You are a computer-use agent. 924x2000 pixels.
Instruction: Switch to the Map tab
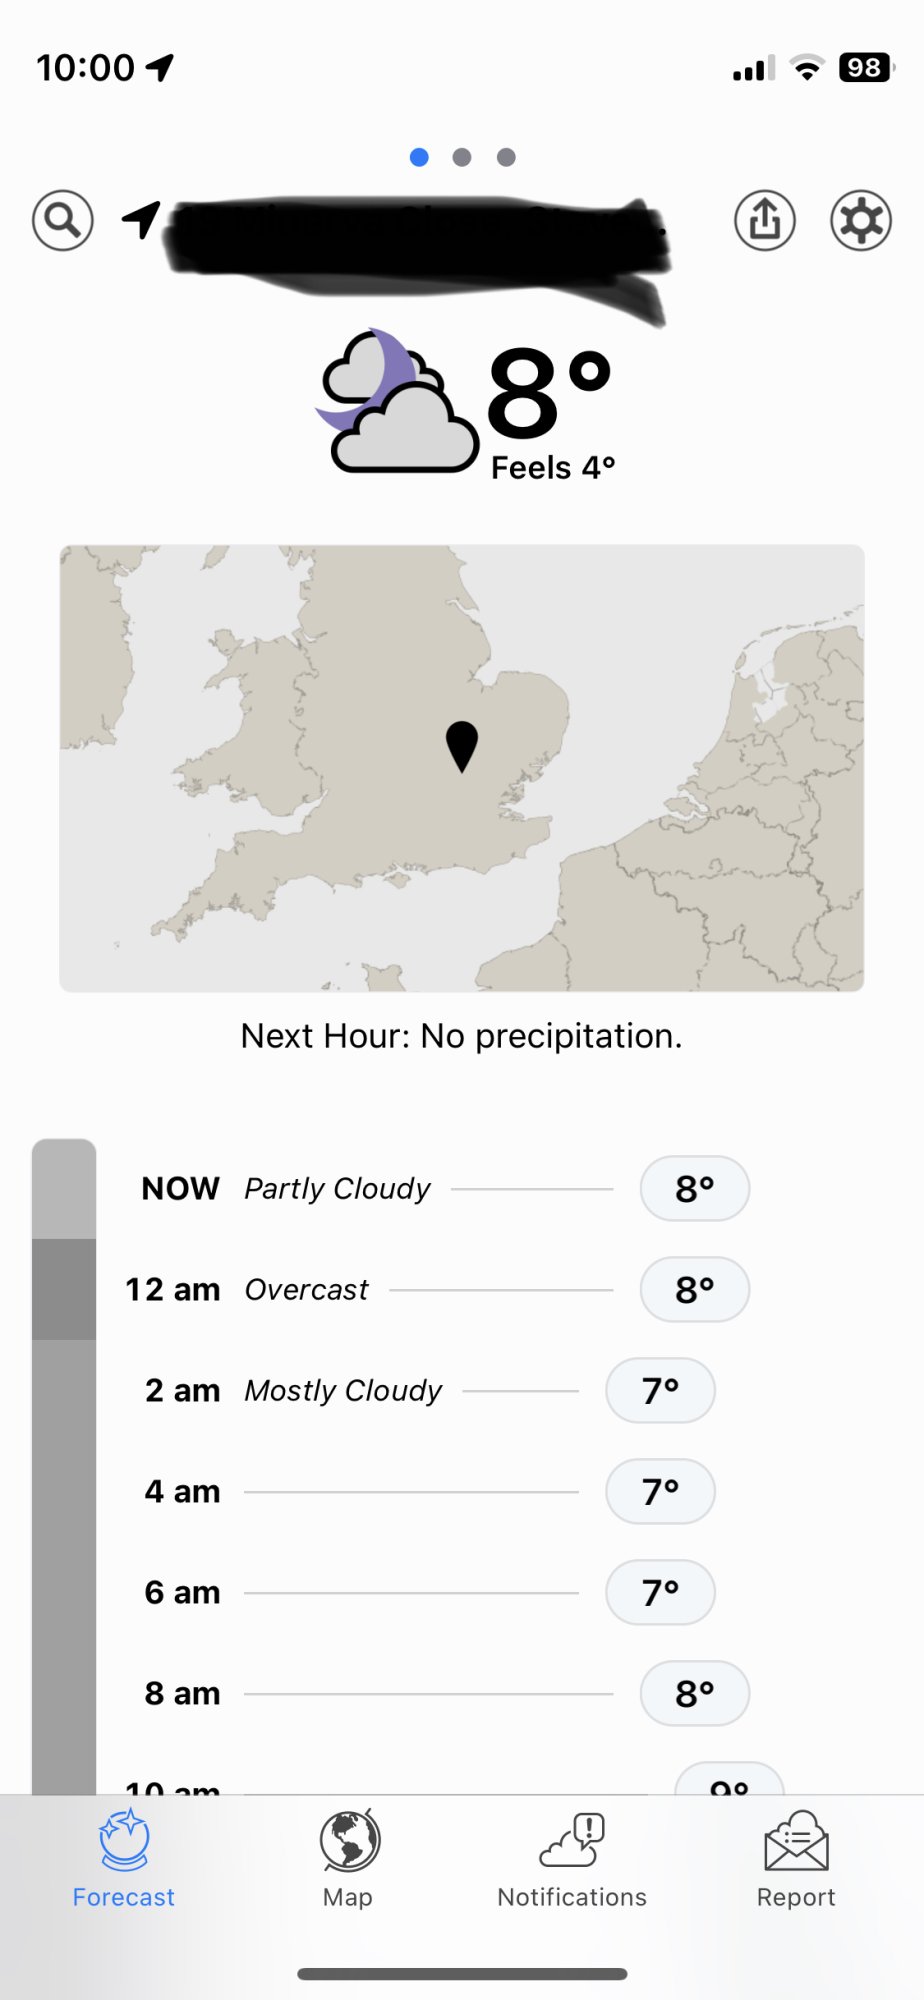tap(348, 1859)
